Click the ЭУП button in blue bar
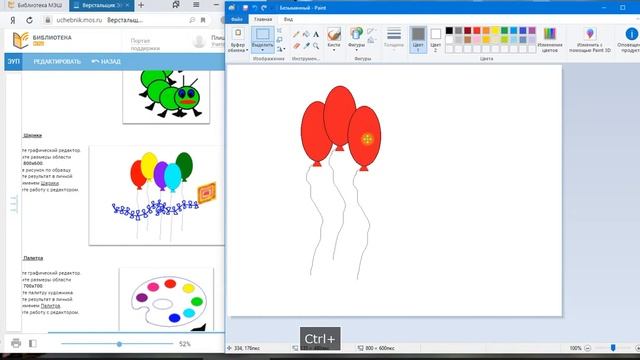Viewport: 640px width, 360px height. (13, 62)
